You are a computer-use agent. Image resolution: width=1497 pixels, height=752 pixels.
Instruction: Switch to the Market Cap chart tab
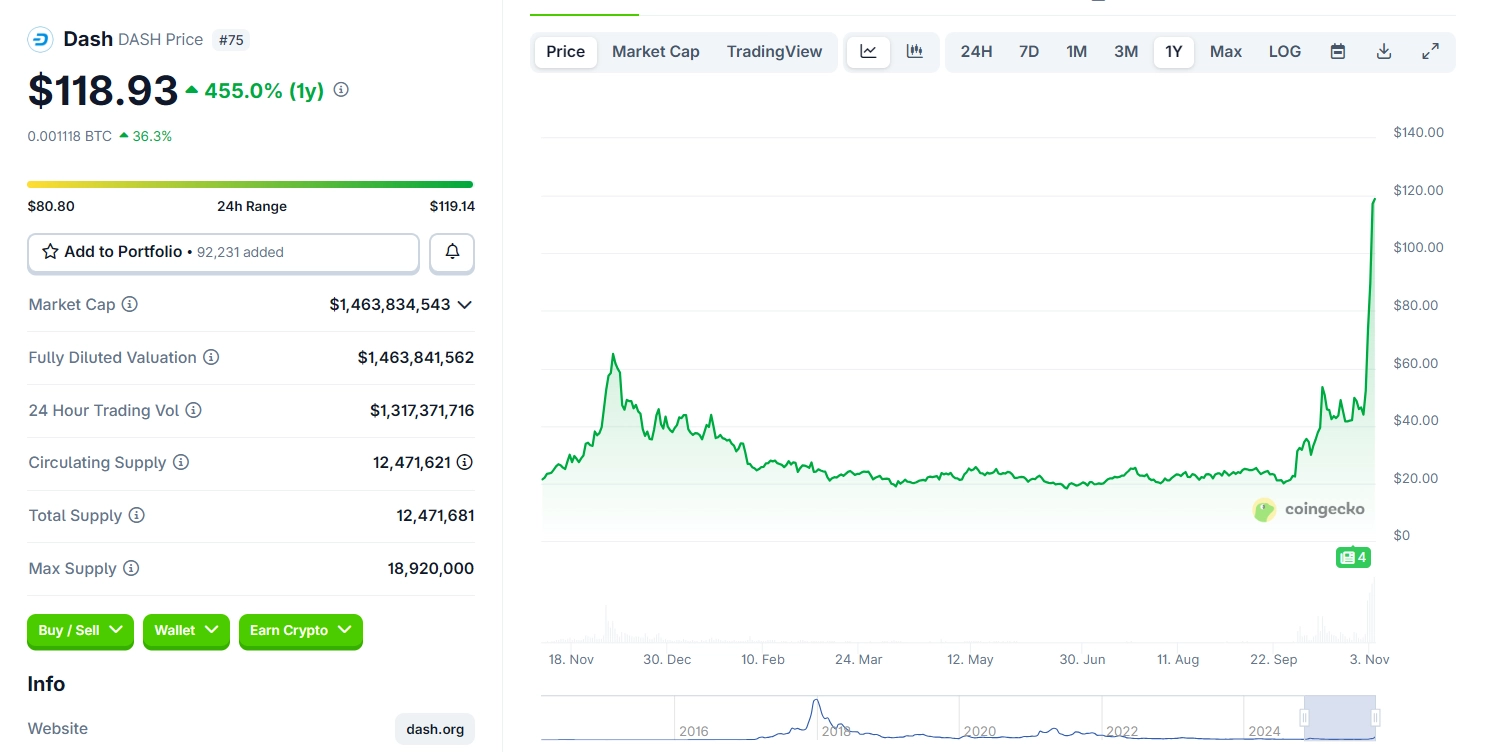655,52
